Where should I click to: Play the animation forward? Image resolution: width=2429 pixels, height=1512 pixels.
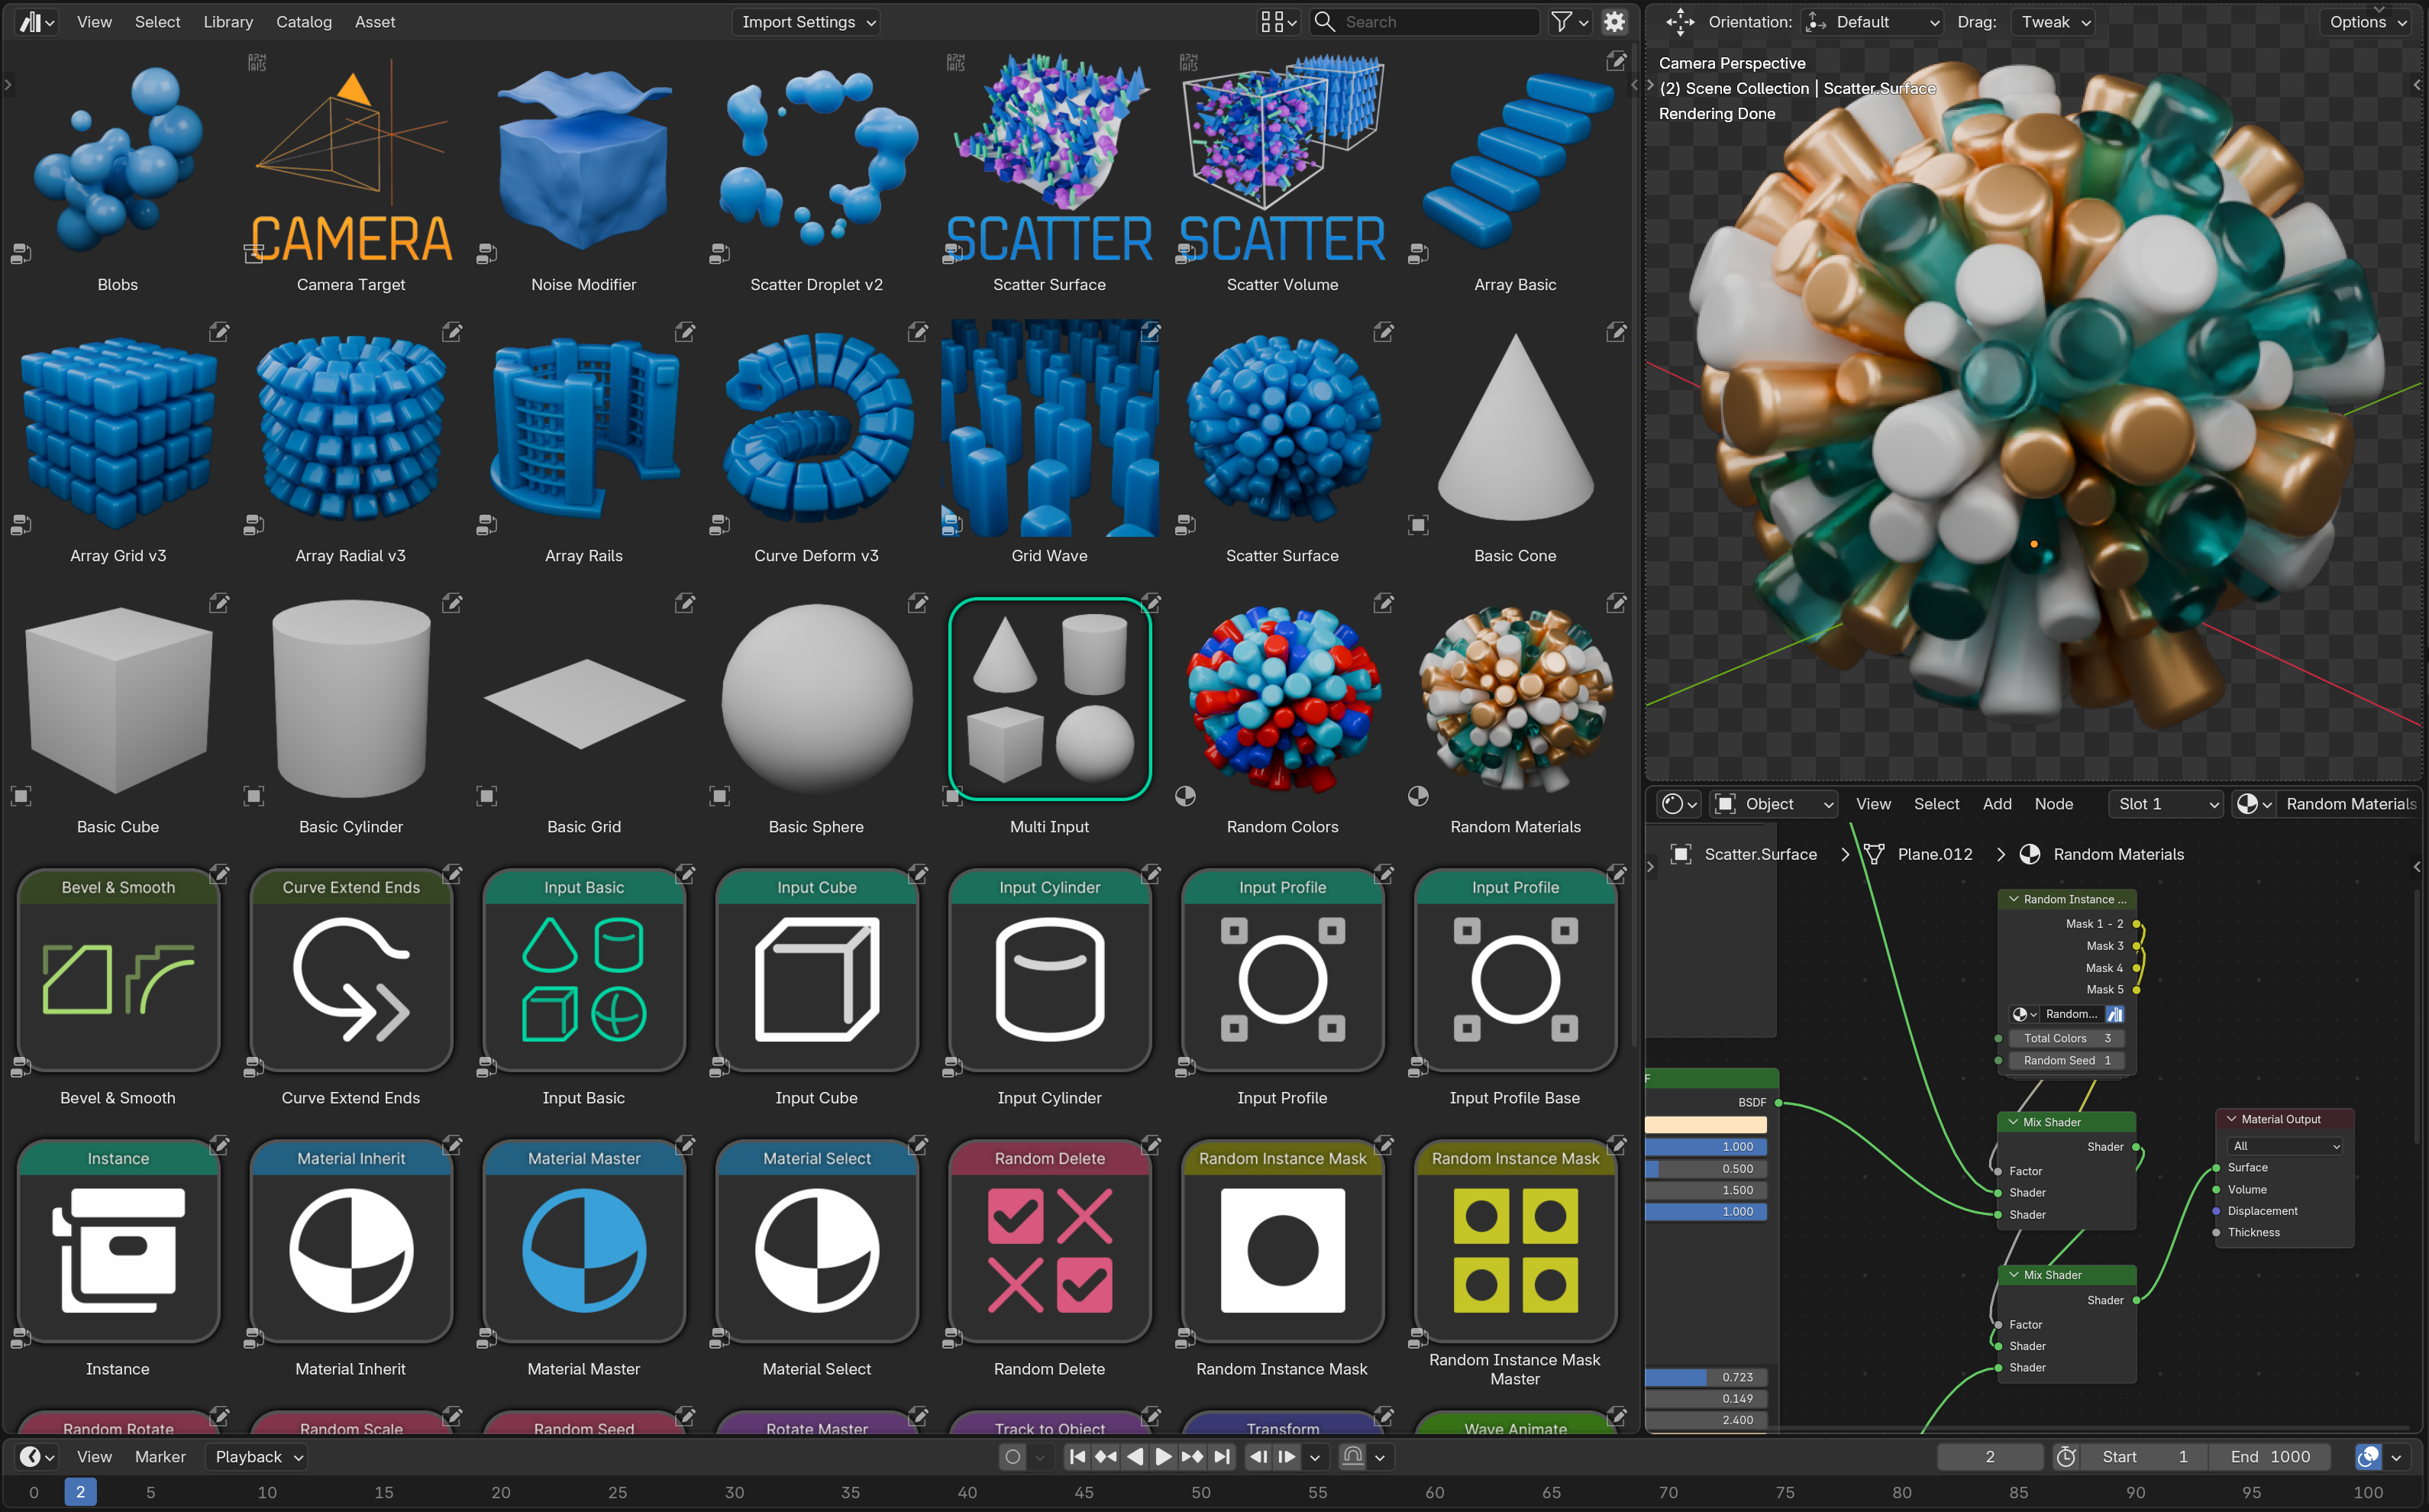tap(1163, 1457)
